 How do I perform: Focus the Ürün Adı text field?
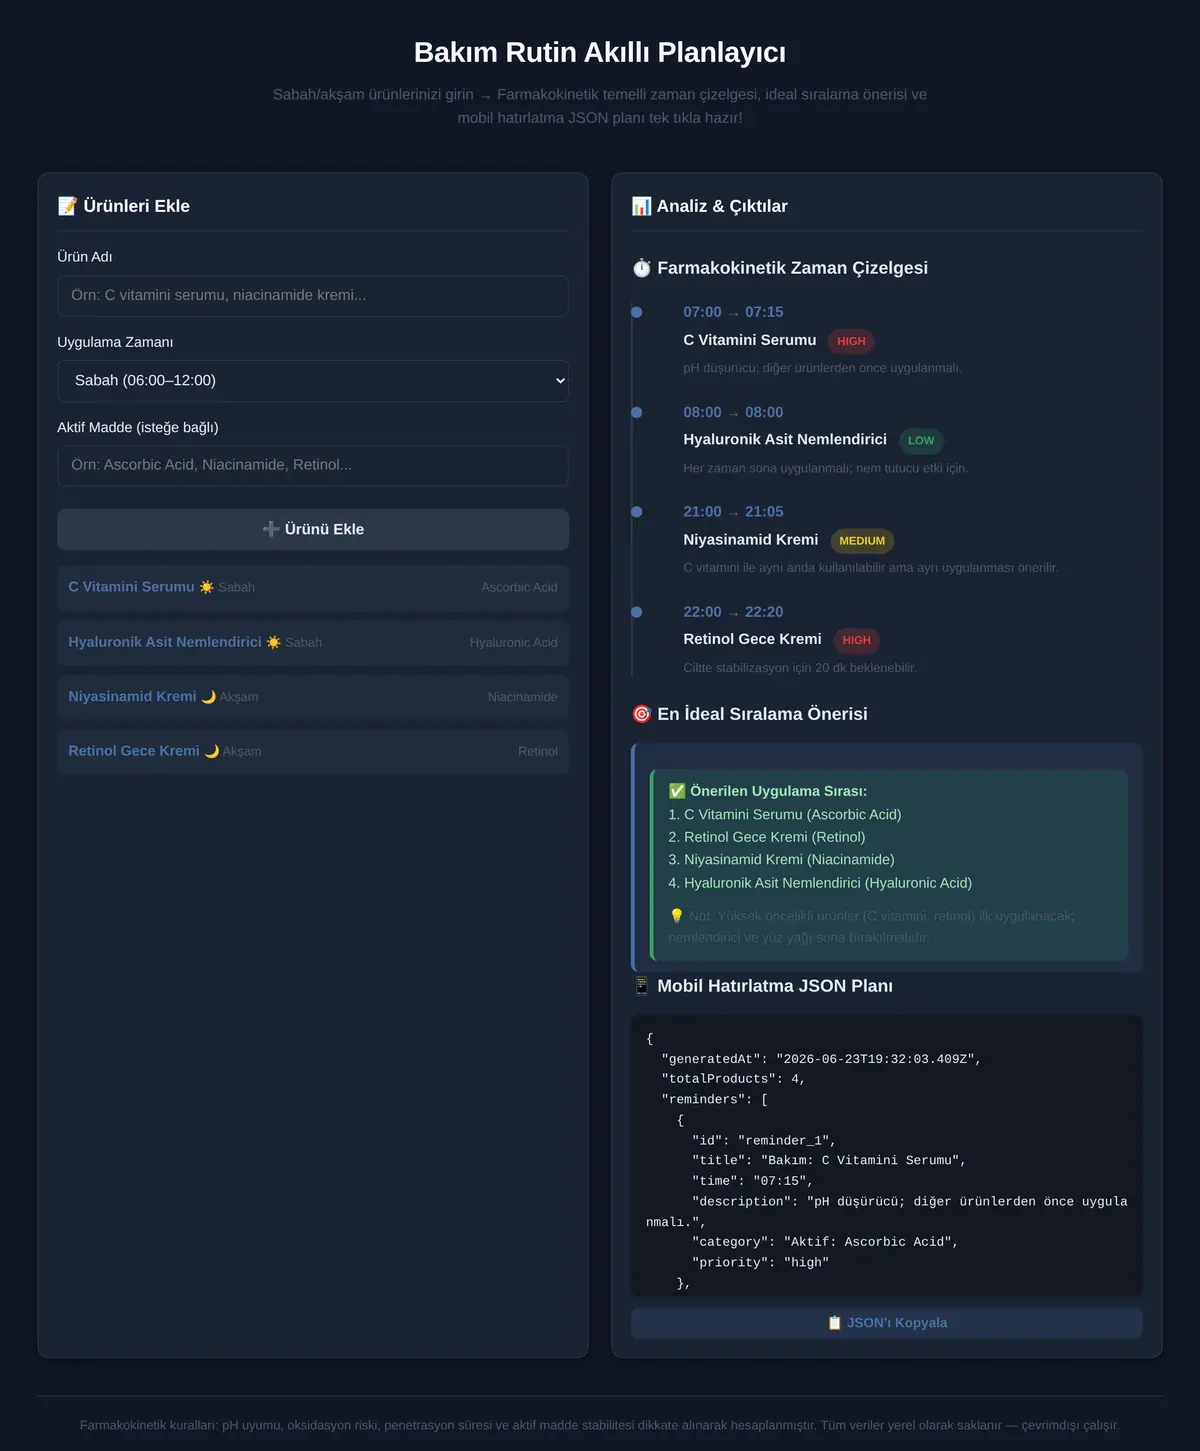click(313, 296)
